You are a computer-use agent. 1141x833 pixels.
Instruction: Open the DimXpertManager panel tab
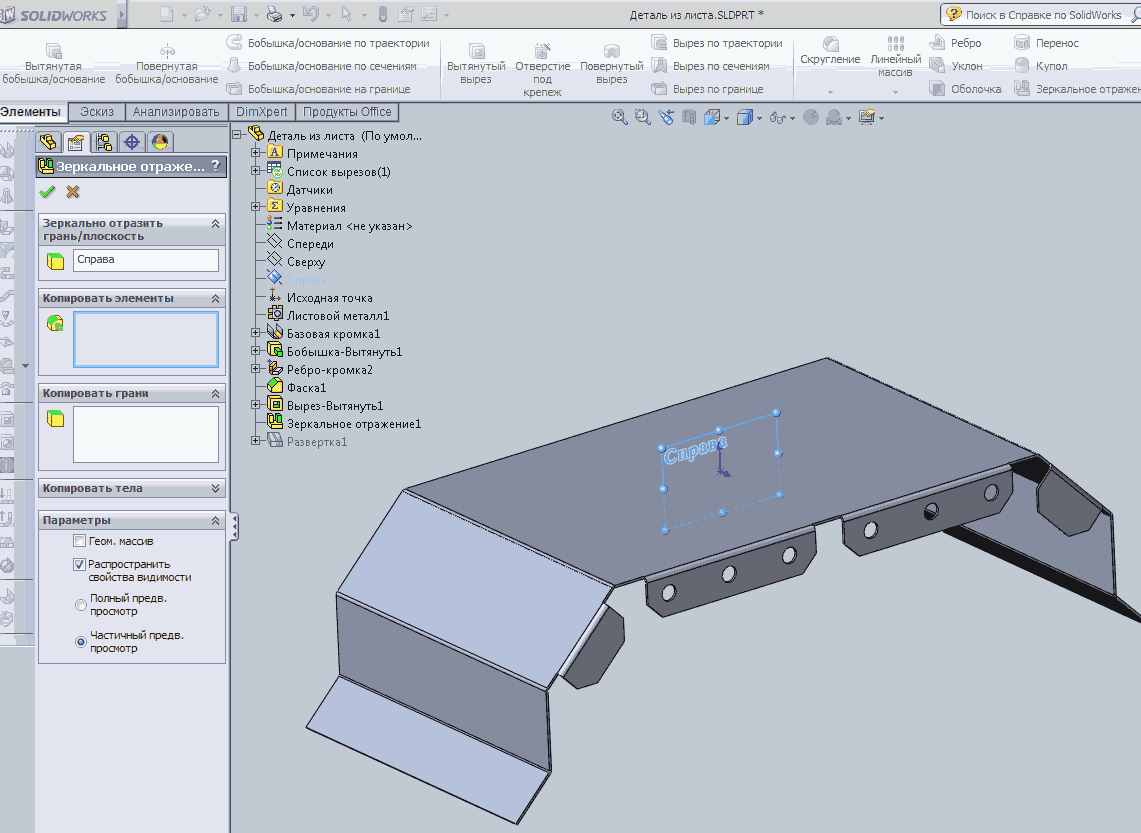tap(132, 142)
